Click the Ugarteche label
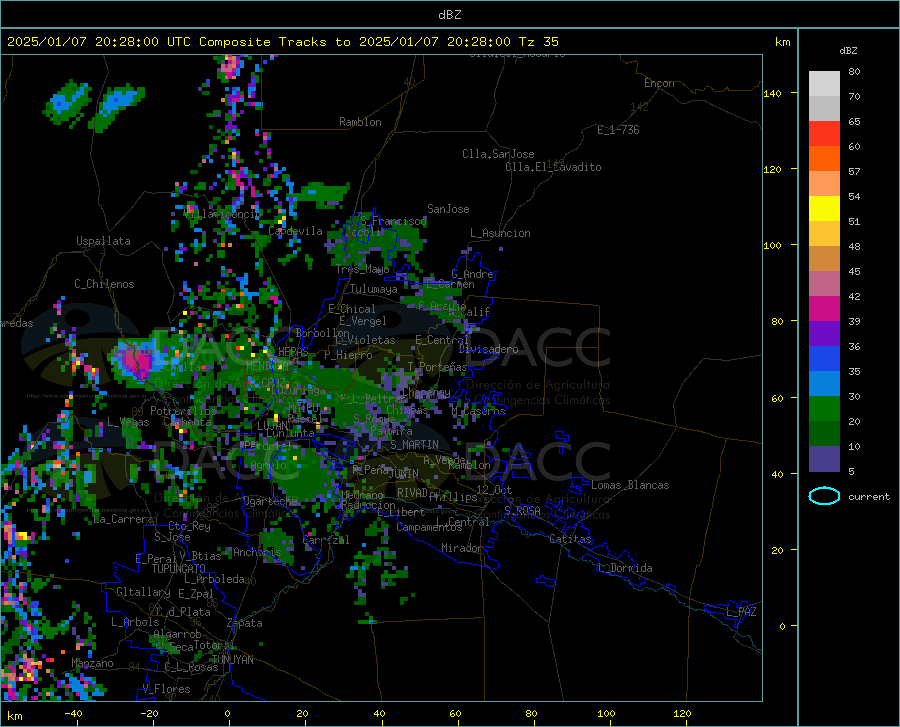Screen dimensions: 900x727 pos(270,501)
